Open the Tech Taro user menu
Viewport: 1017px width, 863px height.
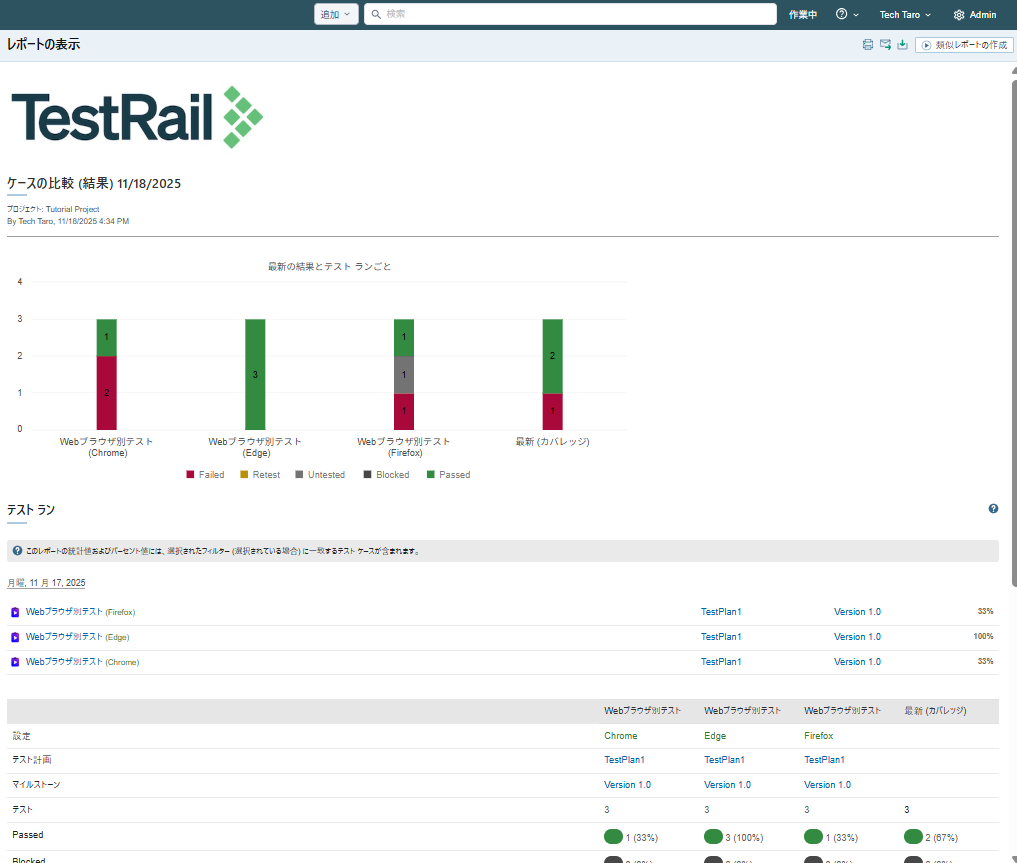coord(905,15)
